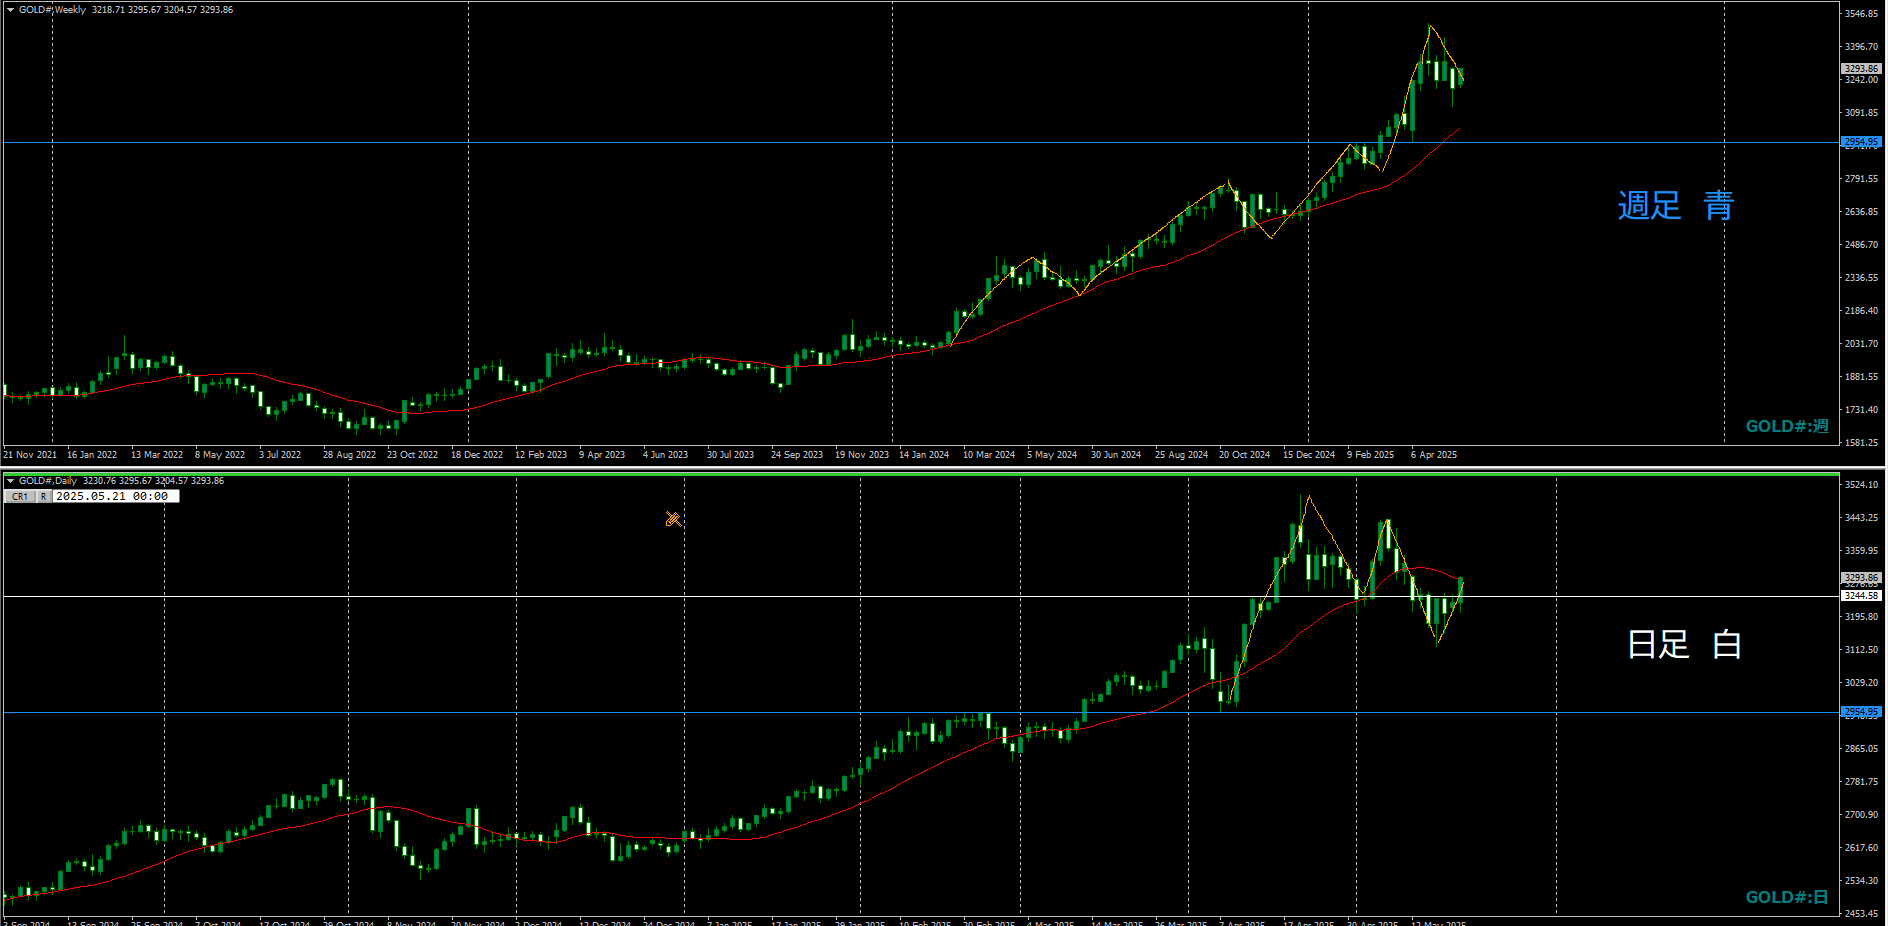Click the 3244.58 white line price label
Viewport: 1888px width, 926px height.
pos(1861,596)
